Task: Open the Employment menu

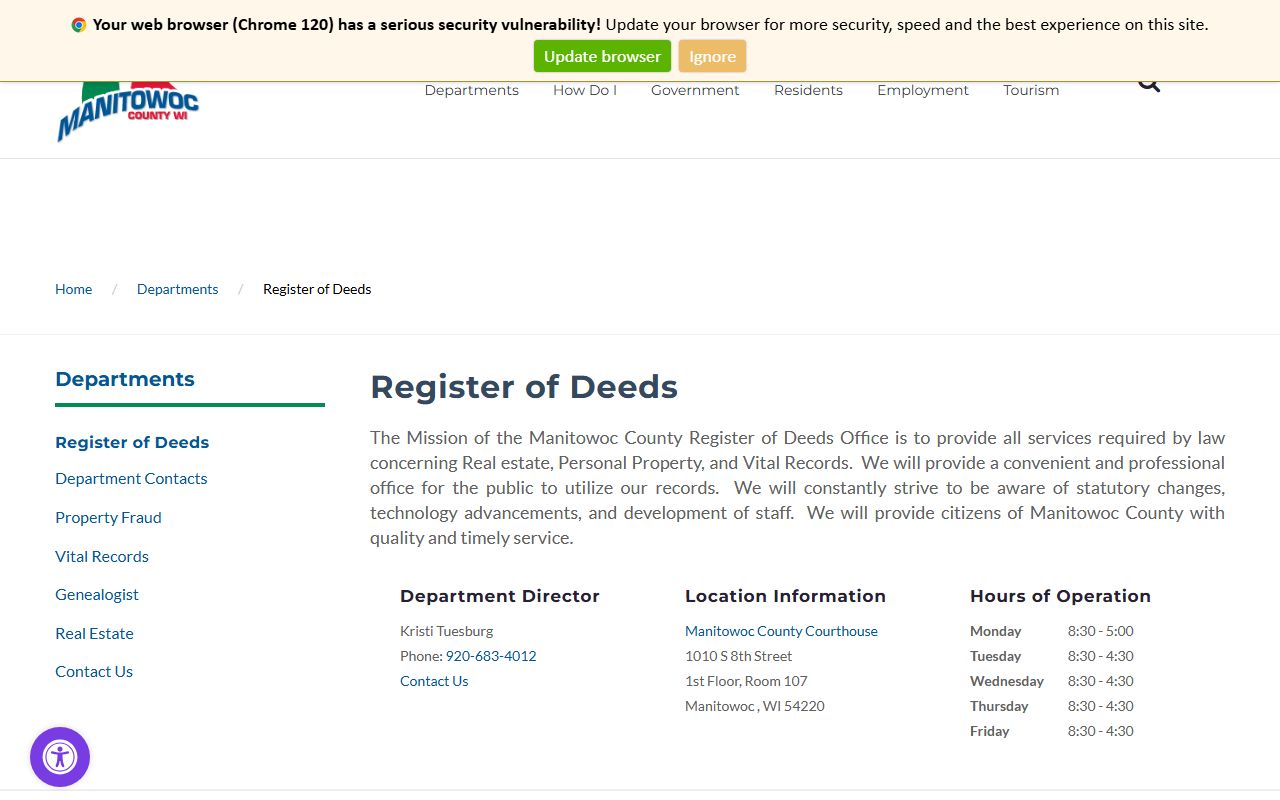Action: [x=923, y=90]
